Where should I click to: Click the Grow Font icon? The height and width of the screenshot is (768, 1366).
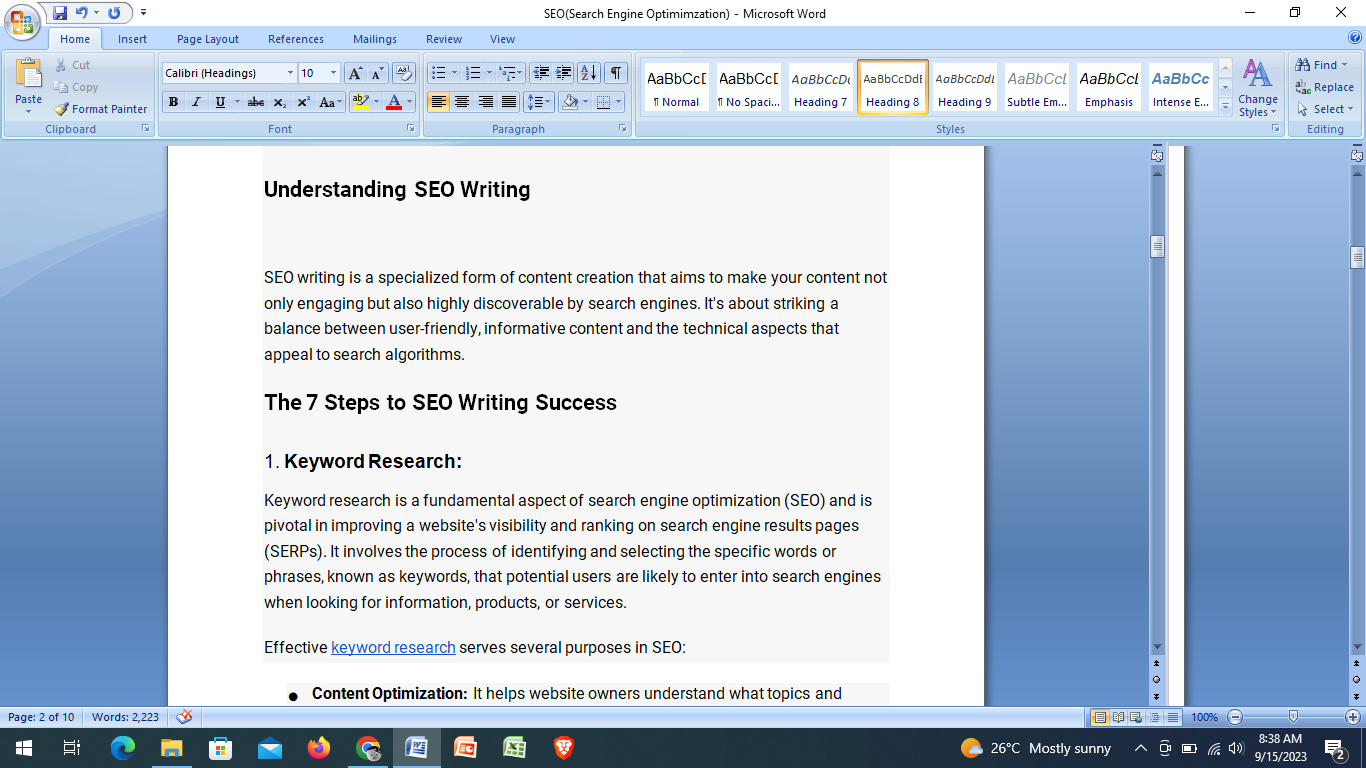[x=355, y=73]
